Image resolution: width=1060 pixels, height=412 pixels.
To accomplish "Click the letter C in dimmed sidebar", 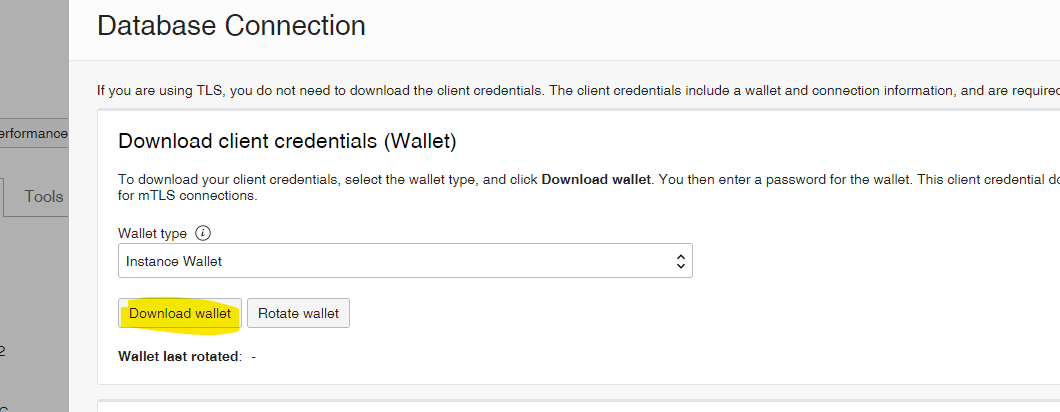I will pyautogui.click(x=3, y=405).
